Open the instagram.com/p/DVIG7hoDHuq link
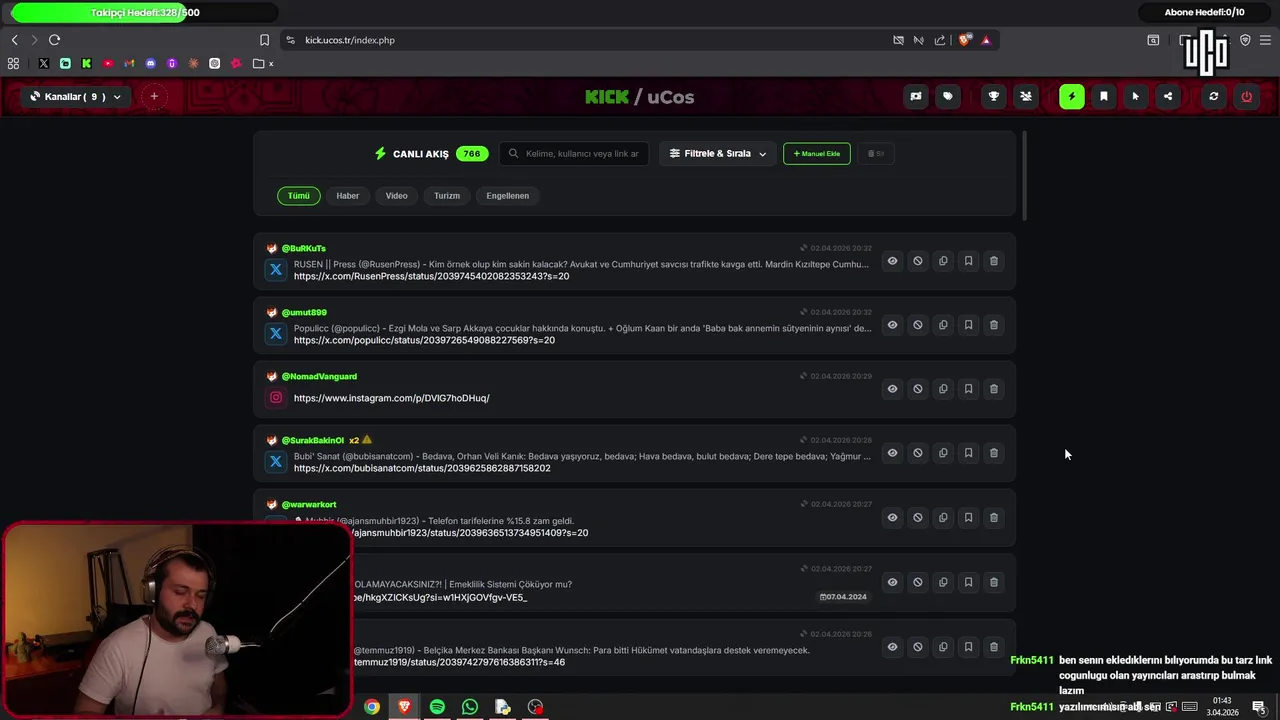This screenshot has height=720, width=1280. (392, 398)
